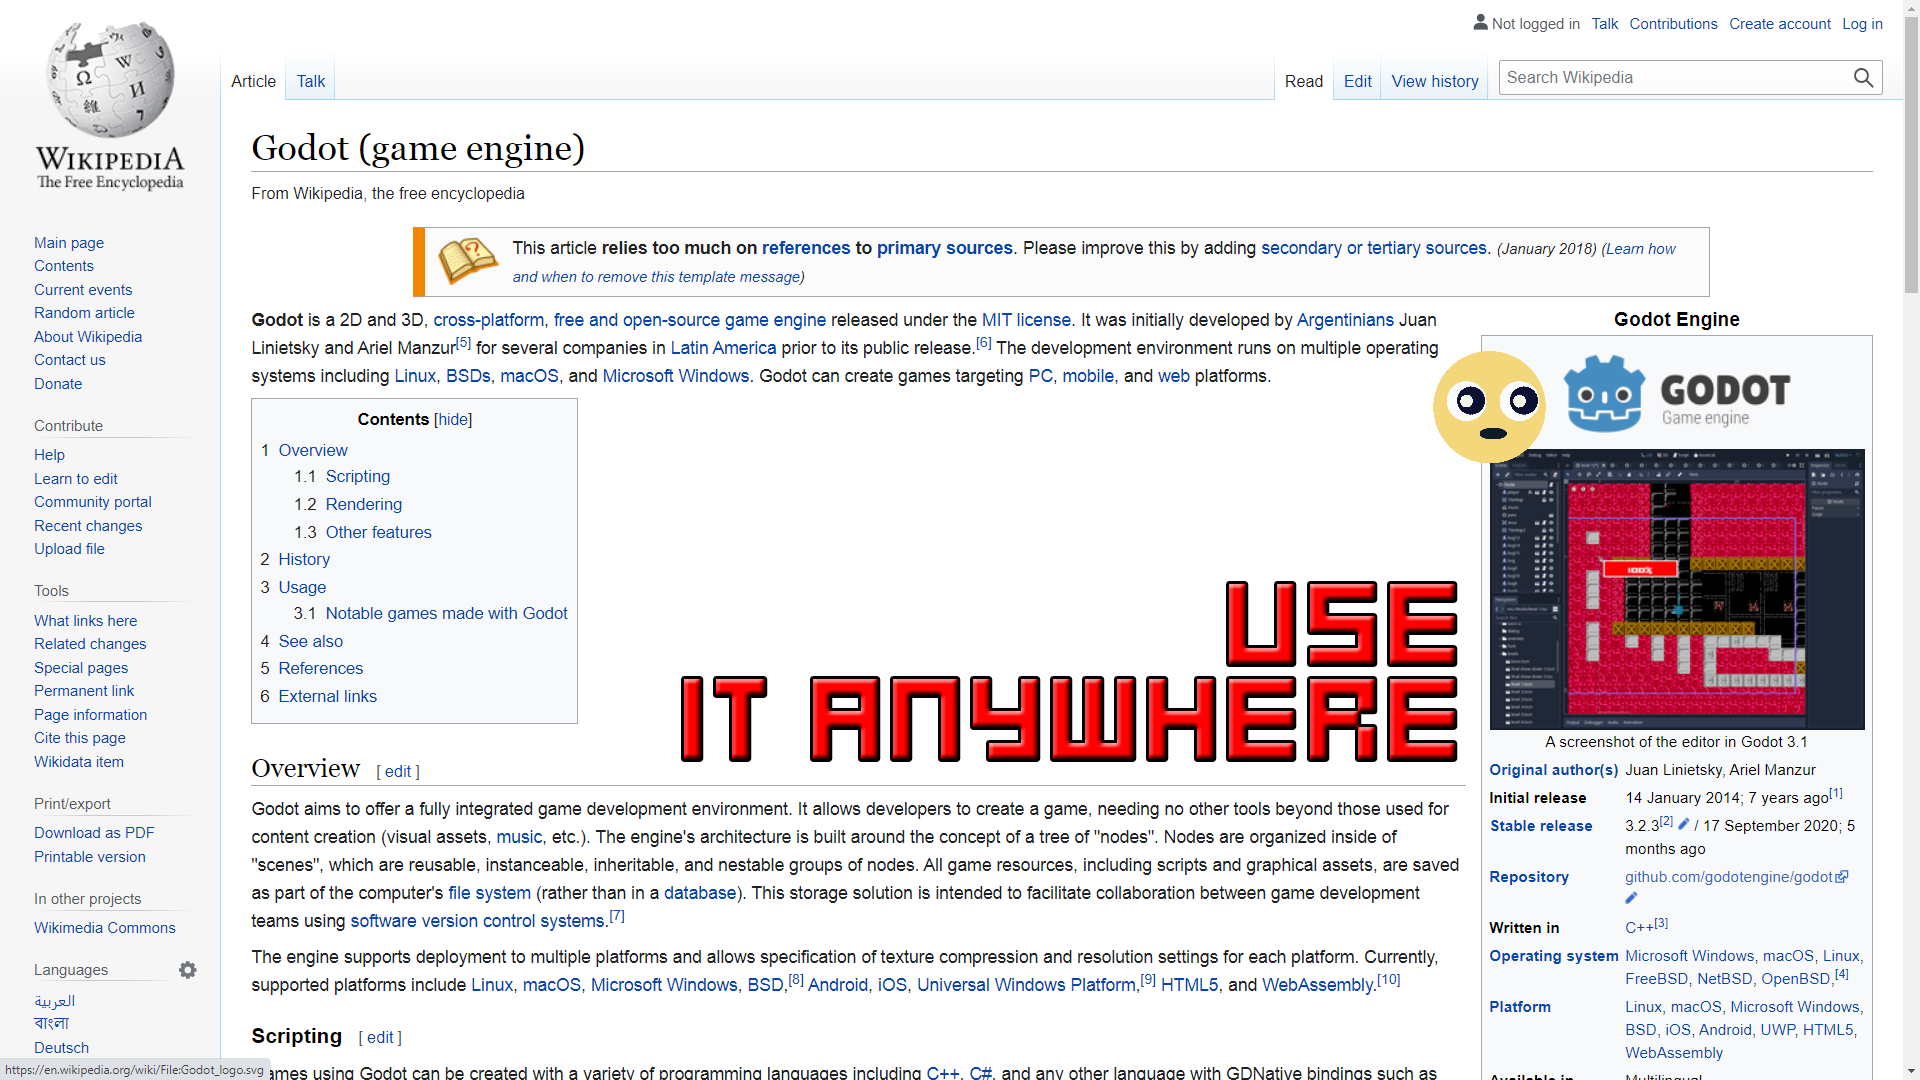The width and height of the screenshot is (1920, 1080).
Task: Open the primary sources link in notice
Action: [944, 248]
